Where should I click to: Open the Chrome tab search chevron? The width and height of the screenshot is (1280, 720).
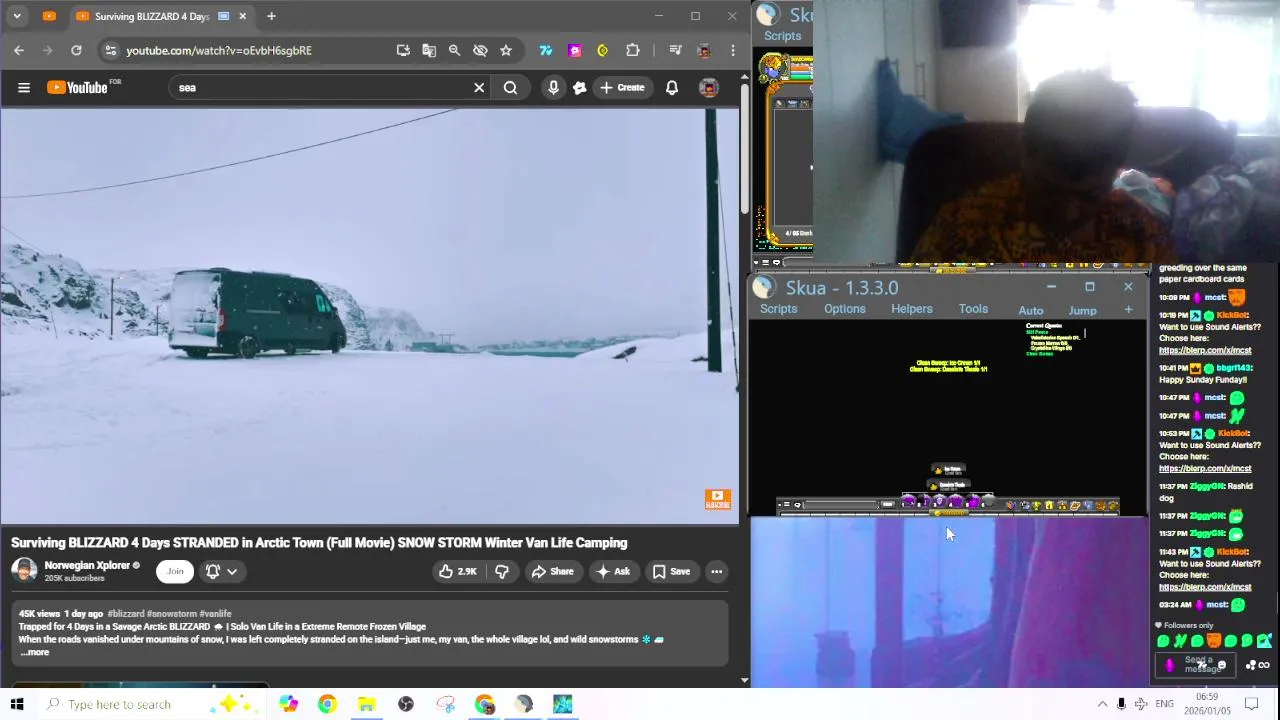(17, 16)
